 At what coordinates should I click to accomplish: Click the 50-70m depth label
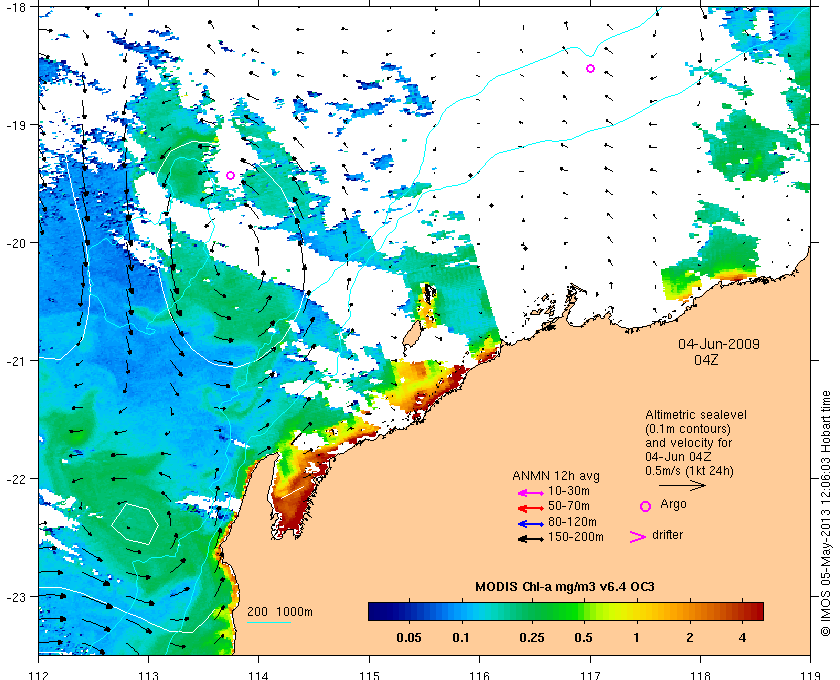(x=568, y=506)
